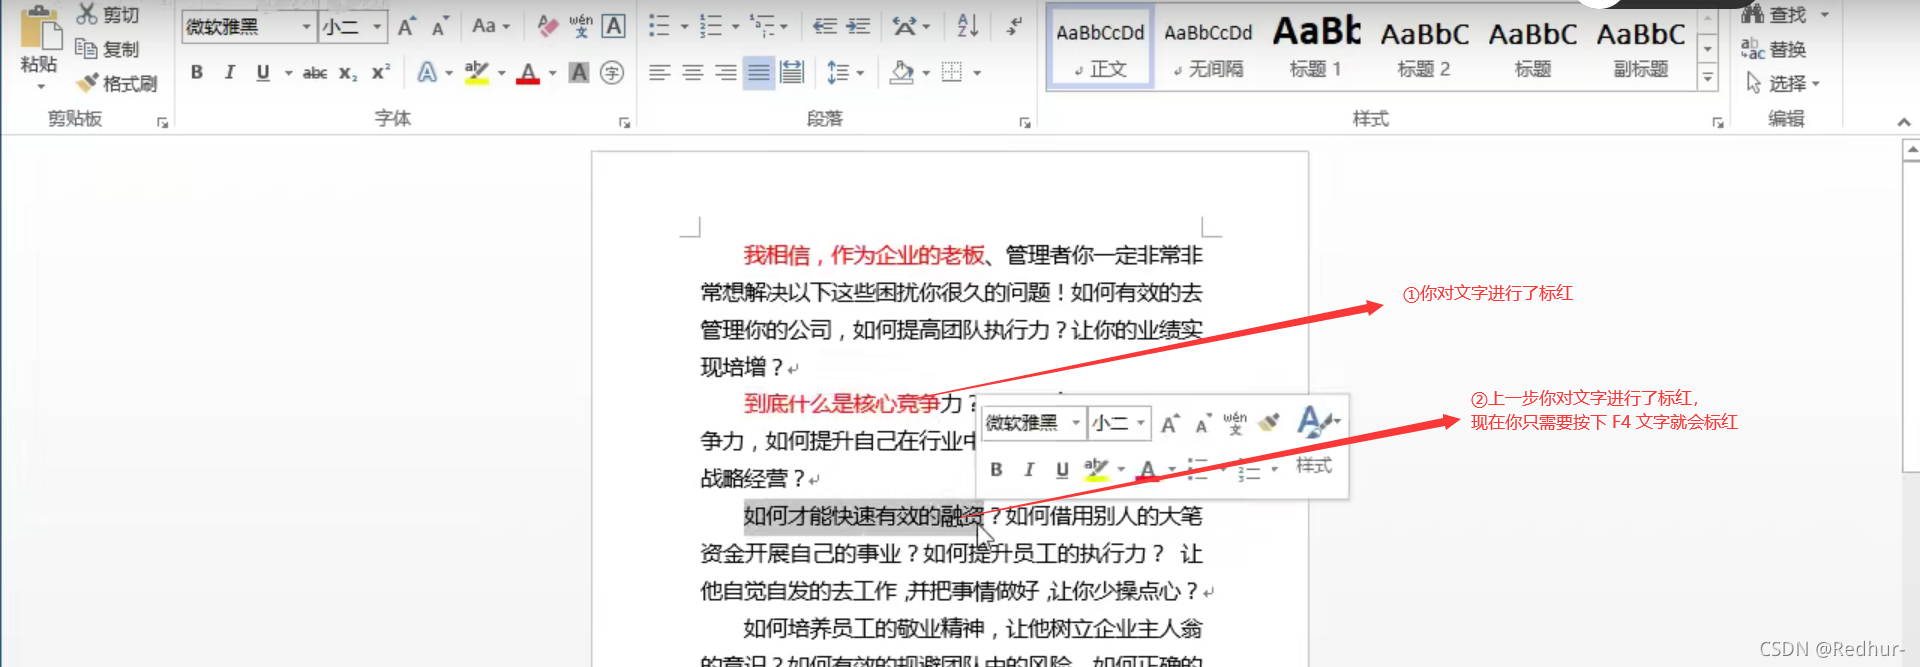This screenshot has height=667, width=1920.
Task: Center text in the paragraph group
Action: tap(692, 72)
